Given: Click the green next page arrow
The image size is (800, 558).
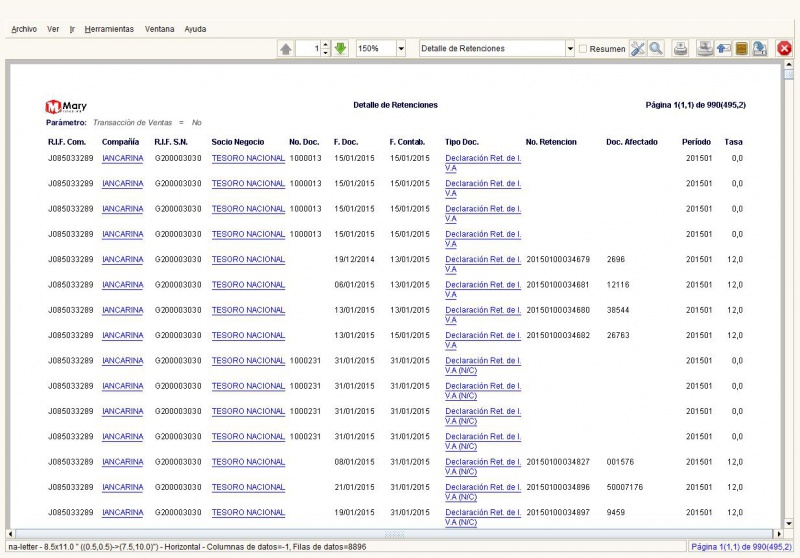Looking at the screenshot, I should (341, 48).
